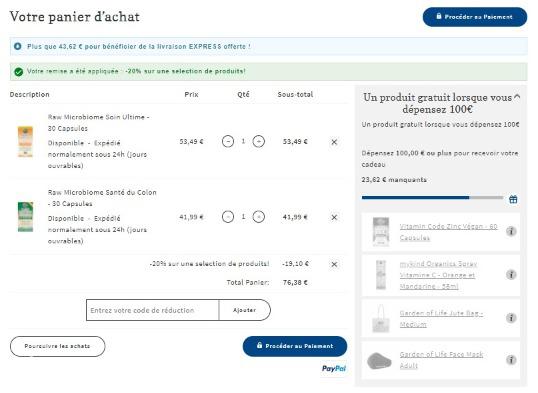538x393 pixels.
Task: Open Raw Microbiome Soin Ultime product title
Action: pyautogui.click(x=98, y=123)
